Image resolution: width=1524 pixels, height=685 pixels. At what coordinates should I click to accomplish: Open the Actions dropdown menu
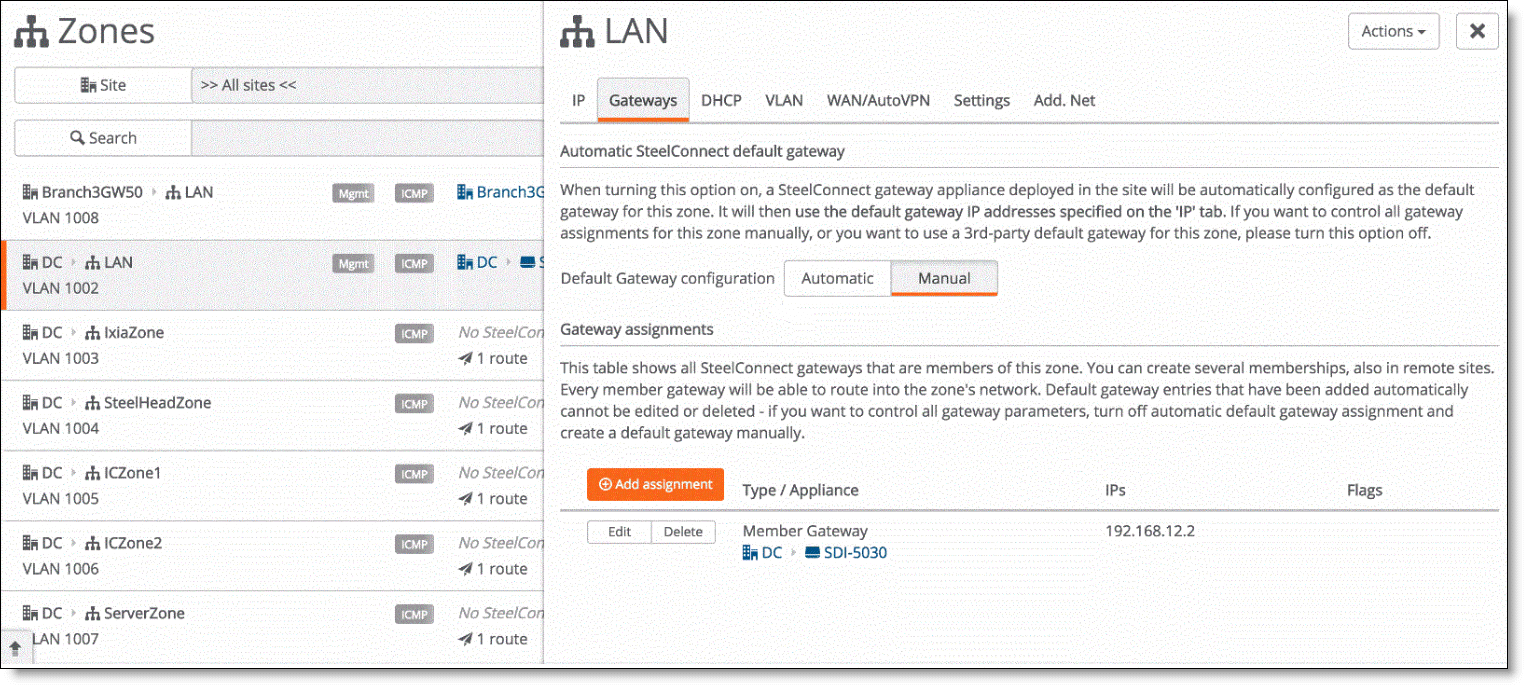[1393, 31]
